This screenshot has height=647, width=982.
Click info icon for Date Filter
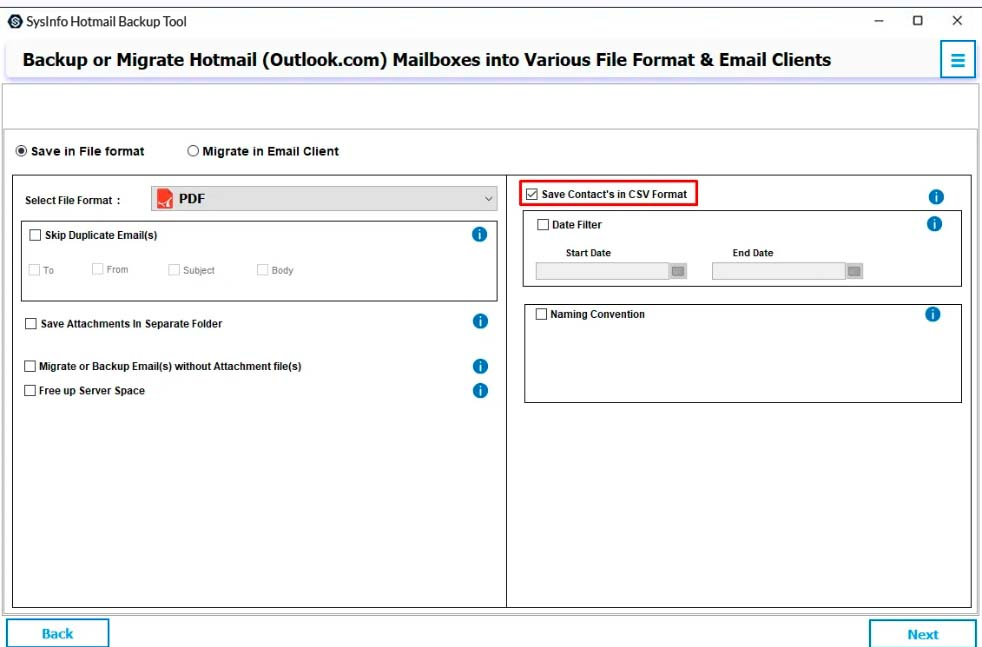[934, 224]
